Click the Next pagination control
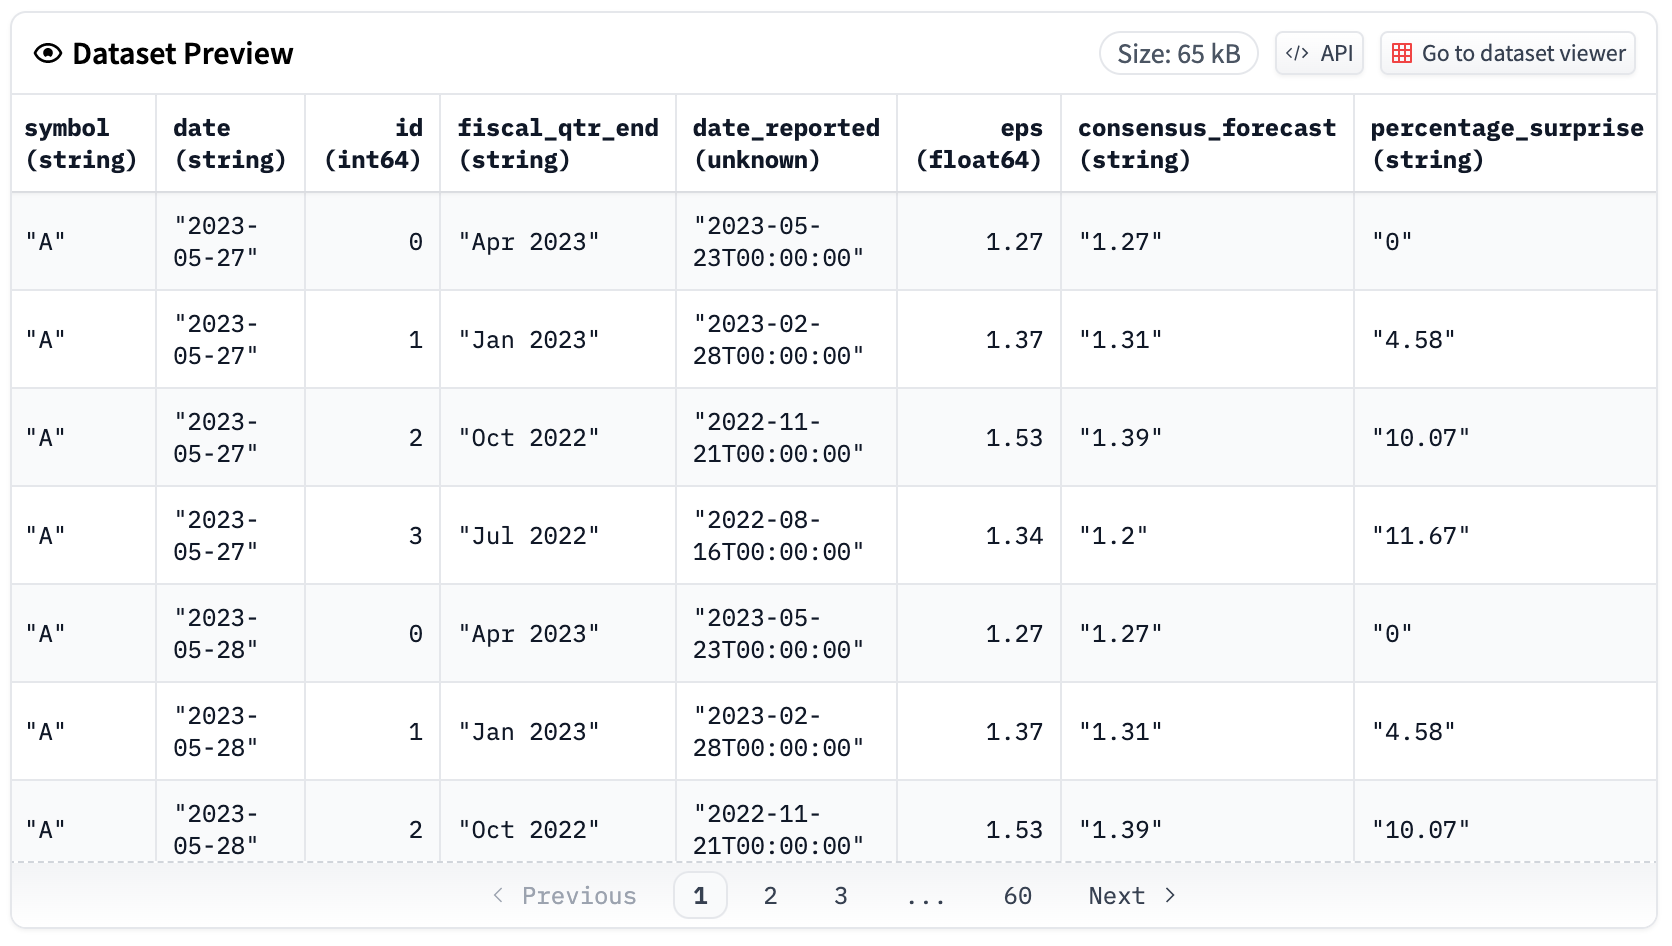 point(1117,895)
